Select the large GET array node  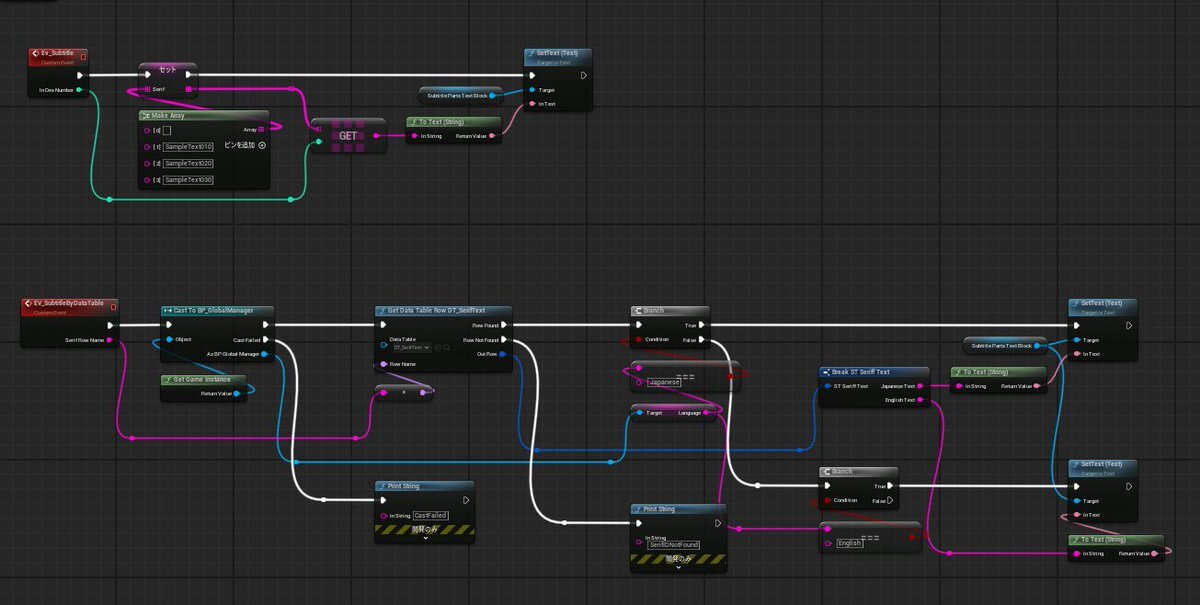(347, 136)
